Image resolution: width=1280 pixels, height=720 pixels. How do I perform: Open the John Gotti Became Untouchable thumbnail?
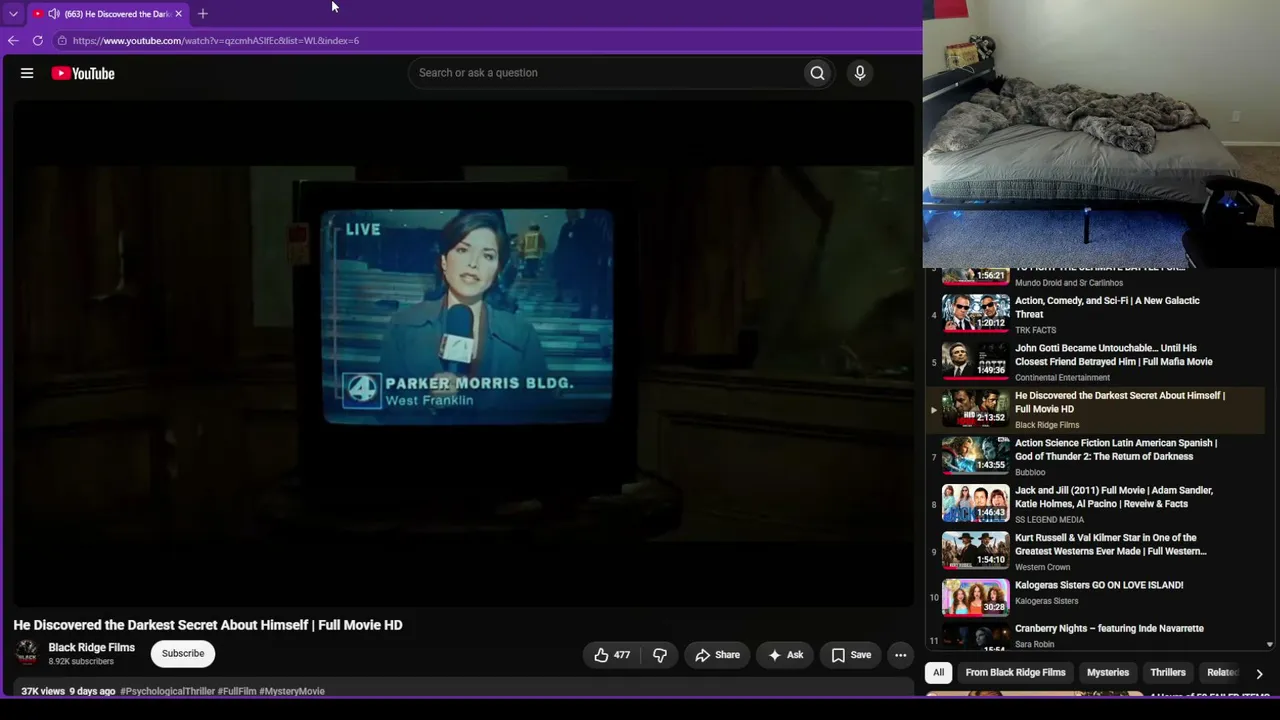pyautogui.click(x=975, y=361)
